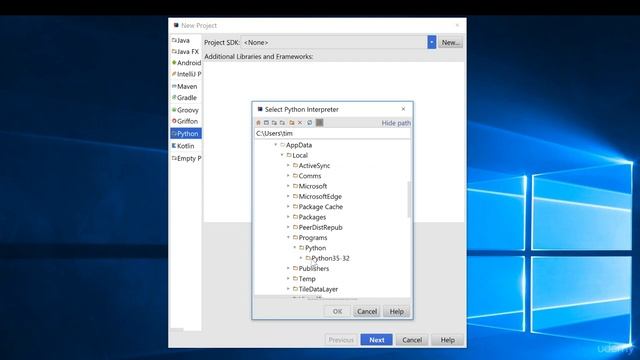This screenshot has height=360, width=640.
Task: Select the Publishers folder
Action: click(311, 269)
